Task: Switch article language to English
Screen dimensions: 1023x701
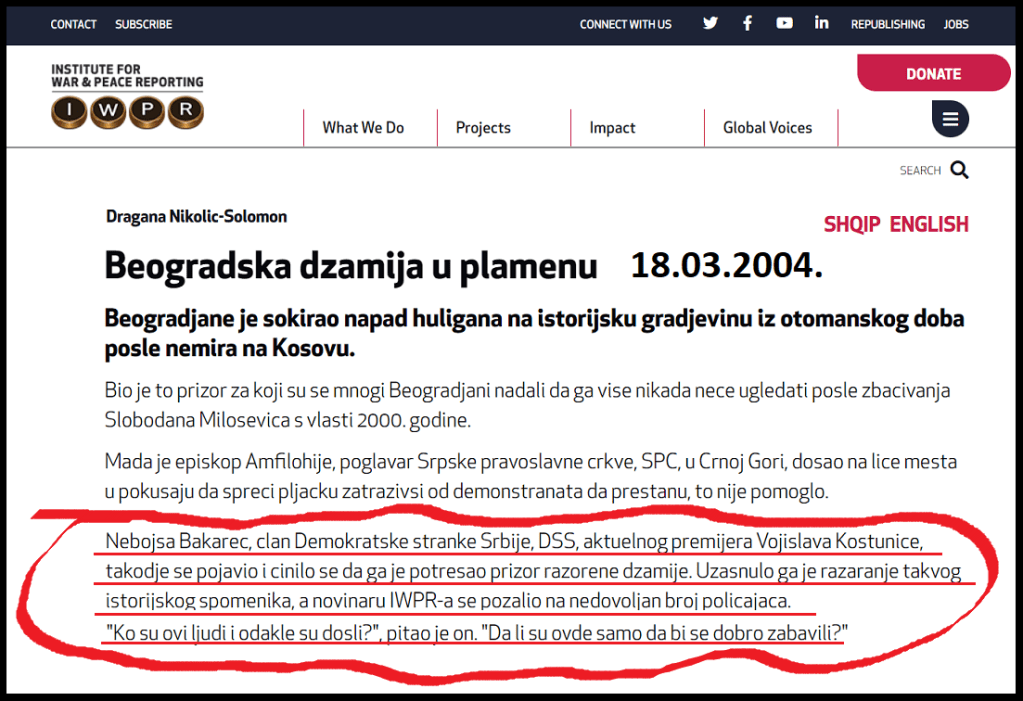Action: coord(929,224)
